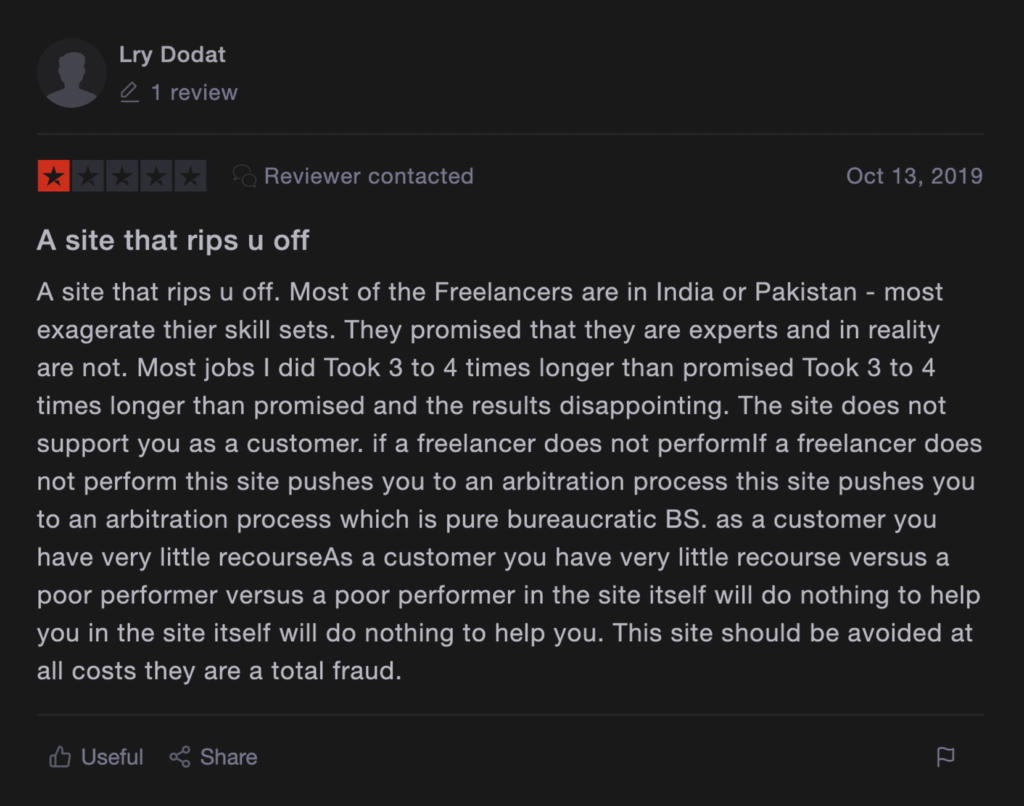Image resolution: width=1024 pixels, height=806 pixels.
Task: Click the pencil icon beside 1 review
Action: (x=129, y=93)
